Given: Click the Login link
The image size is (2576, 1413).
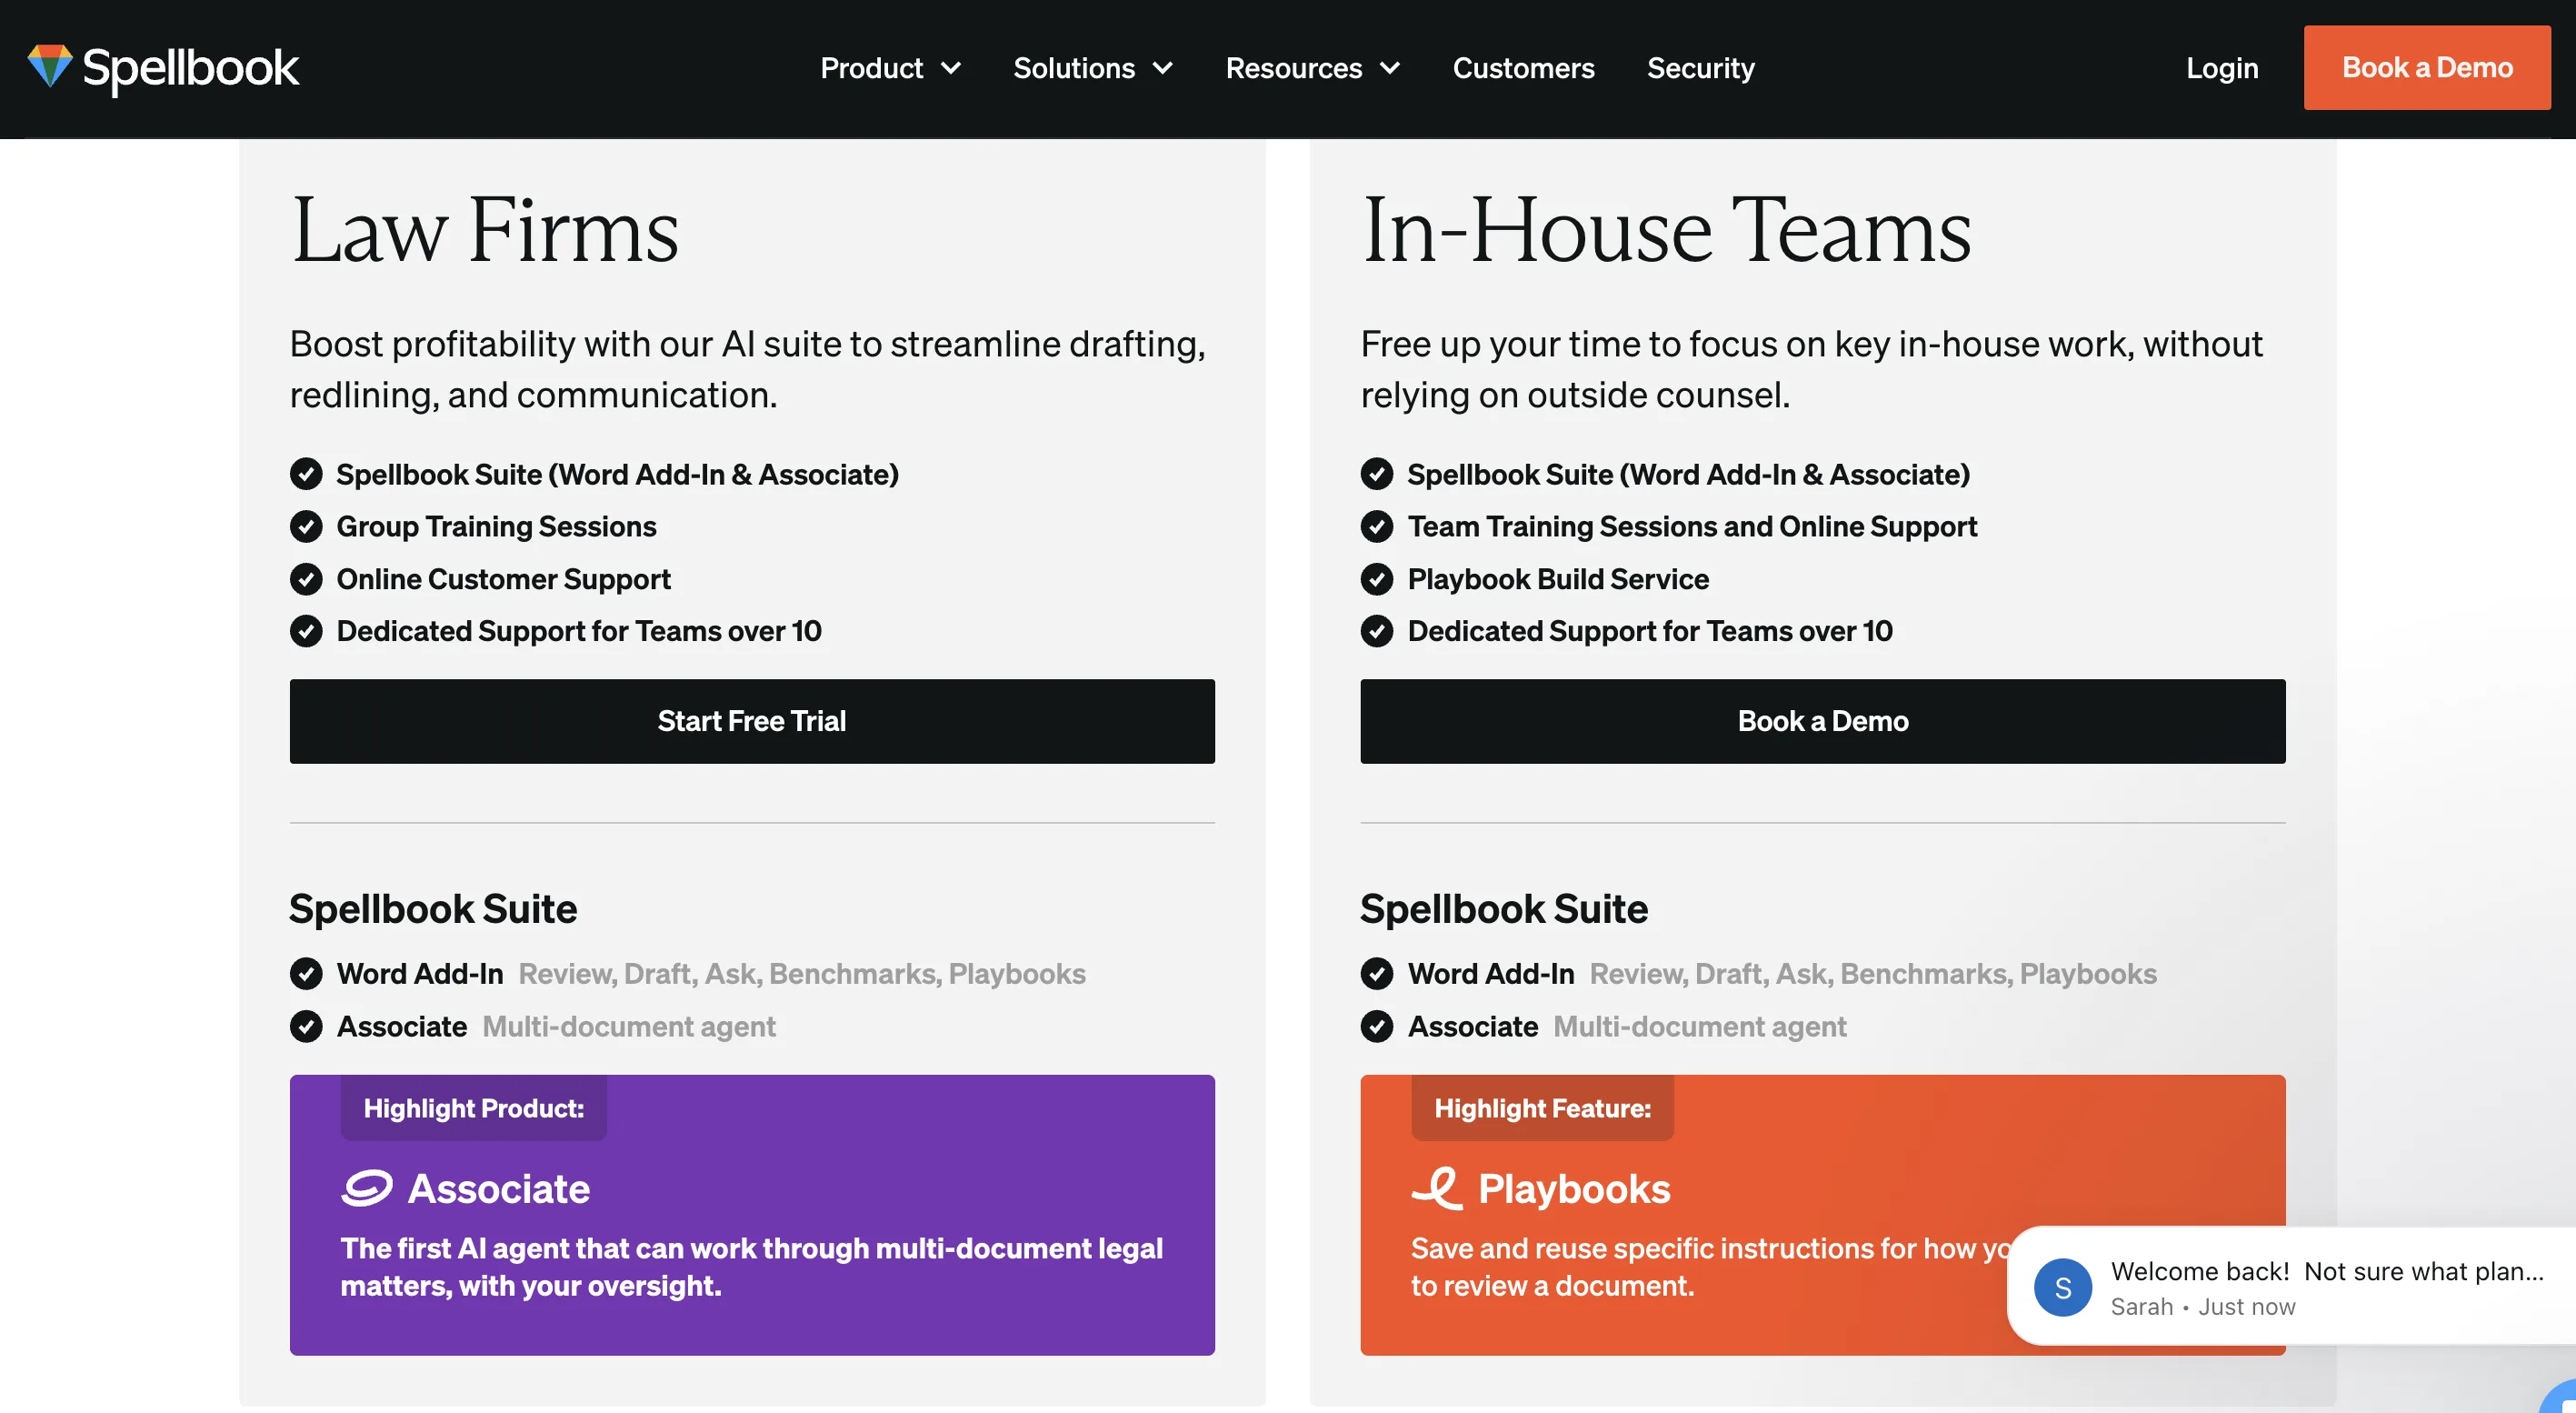Looking at the screenshot, I should 2221,68.
